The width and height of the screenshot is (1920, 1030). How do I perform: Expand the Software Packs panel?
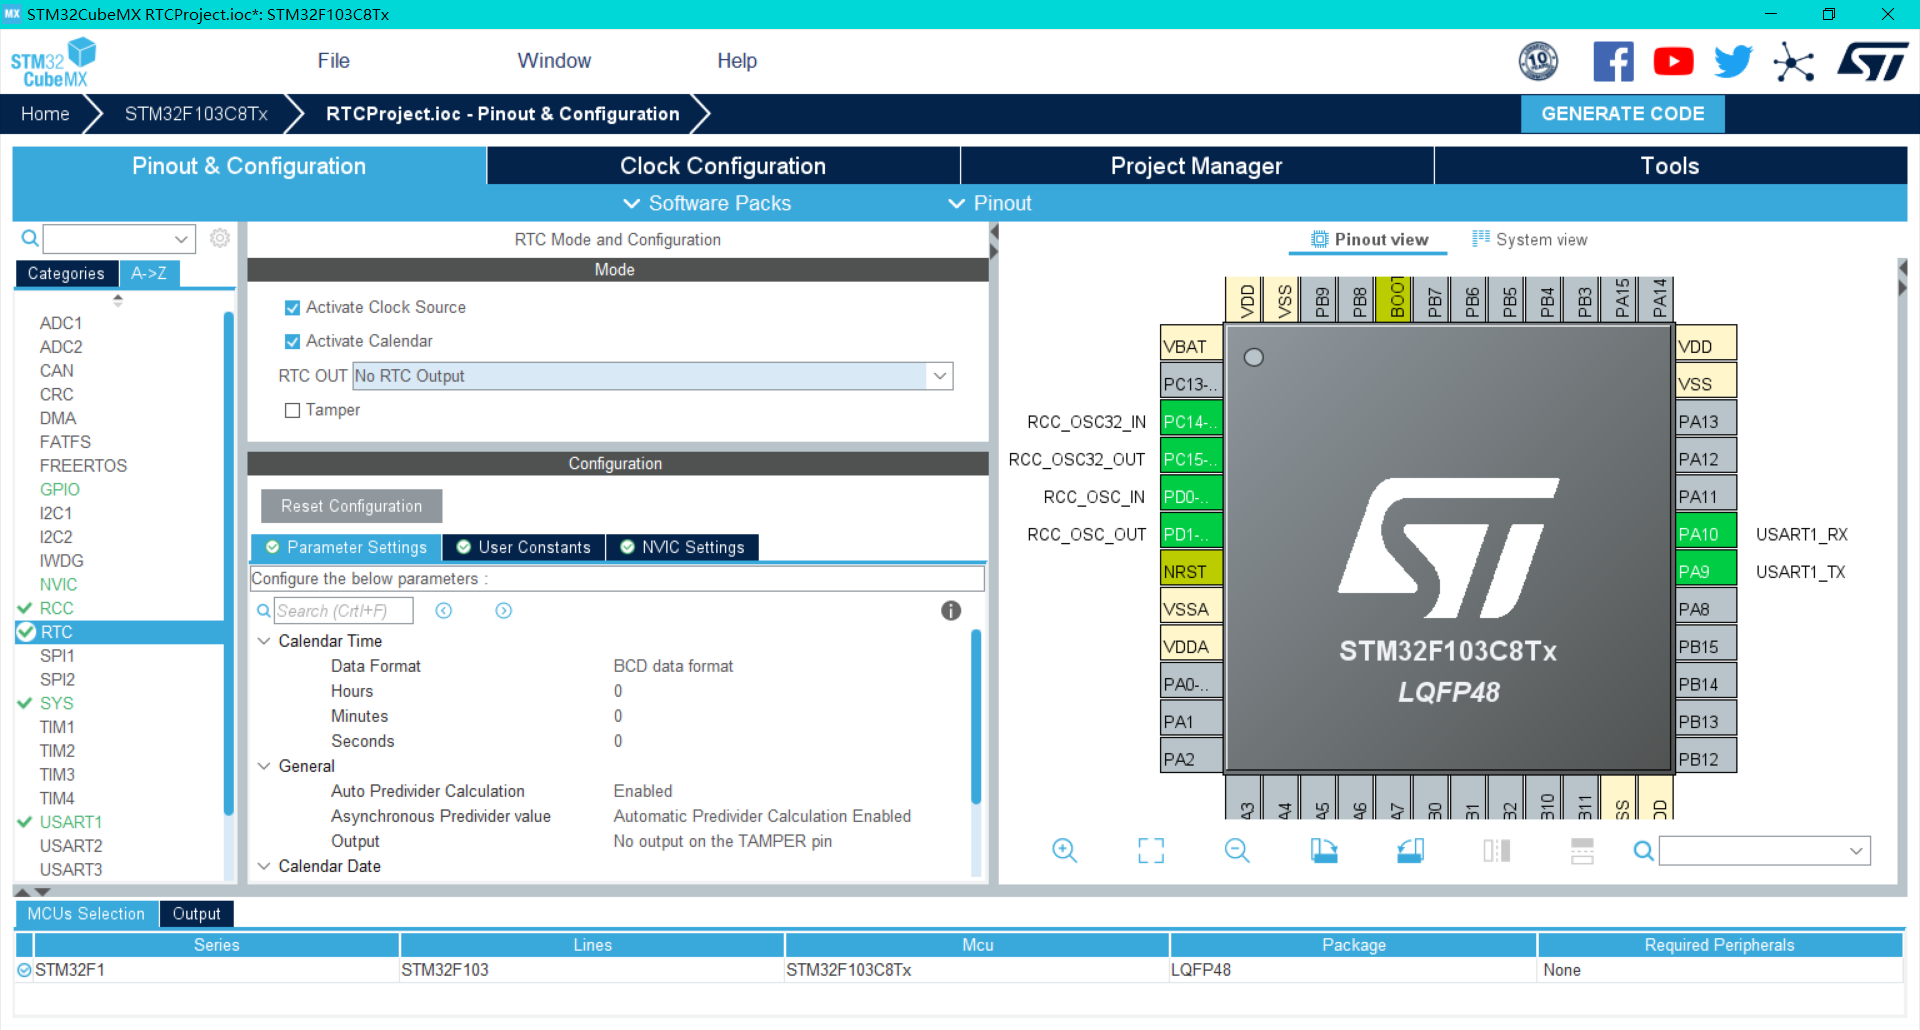pos(705,203)
